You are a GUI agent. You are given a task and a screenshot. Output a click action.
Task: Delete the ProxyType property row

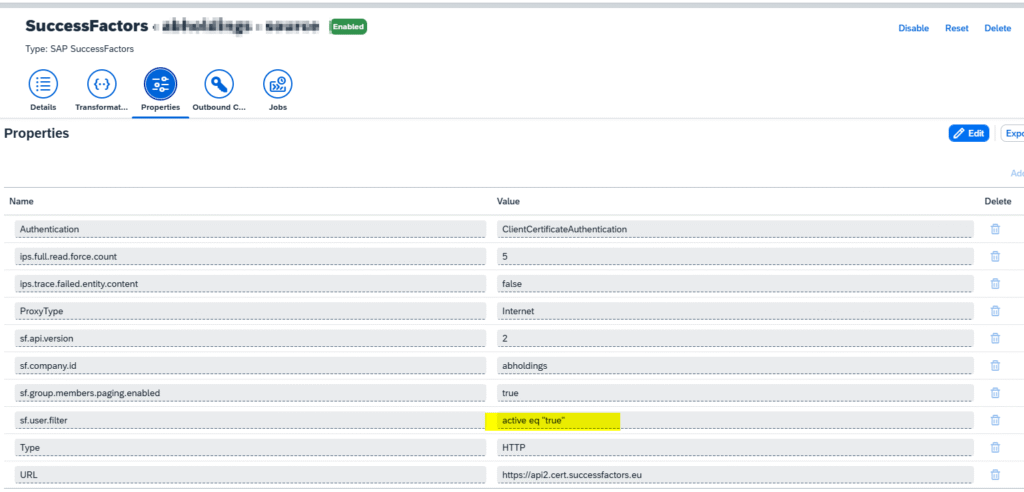(x=995, y=311)
